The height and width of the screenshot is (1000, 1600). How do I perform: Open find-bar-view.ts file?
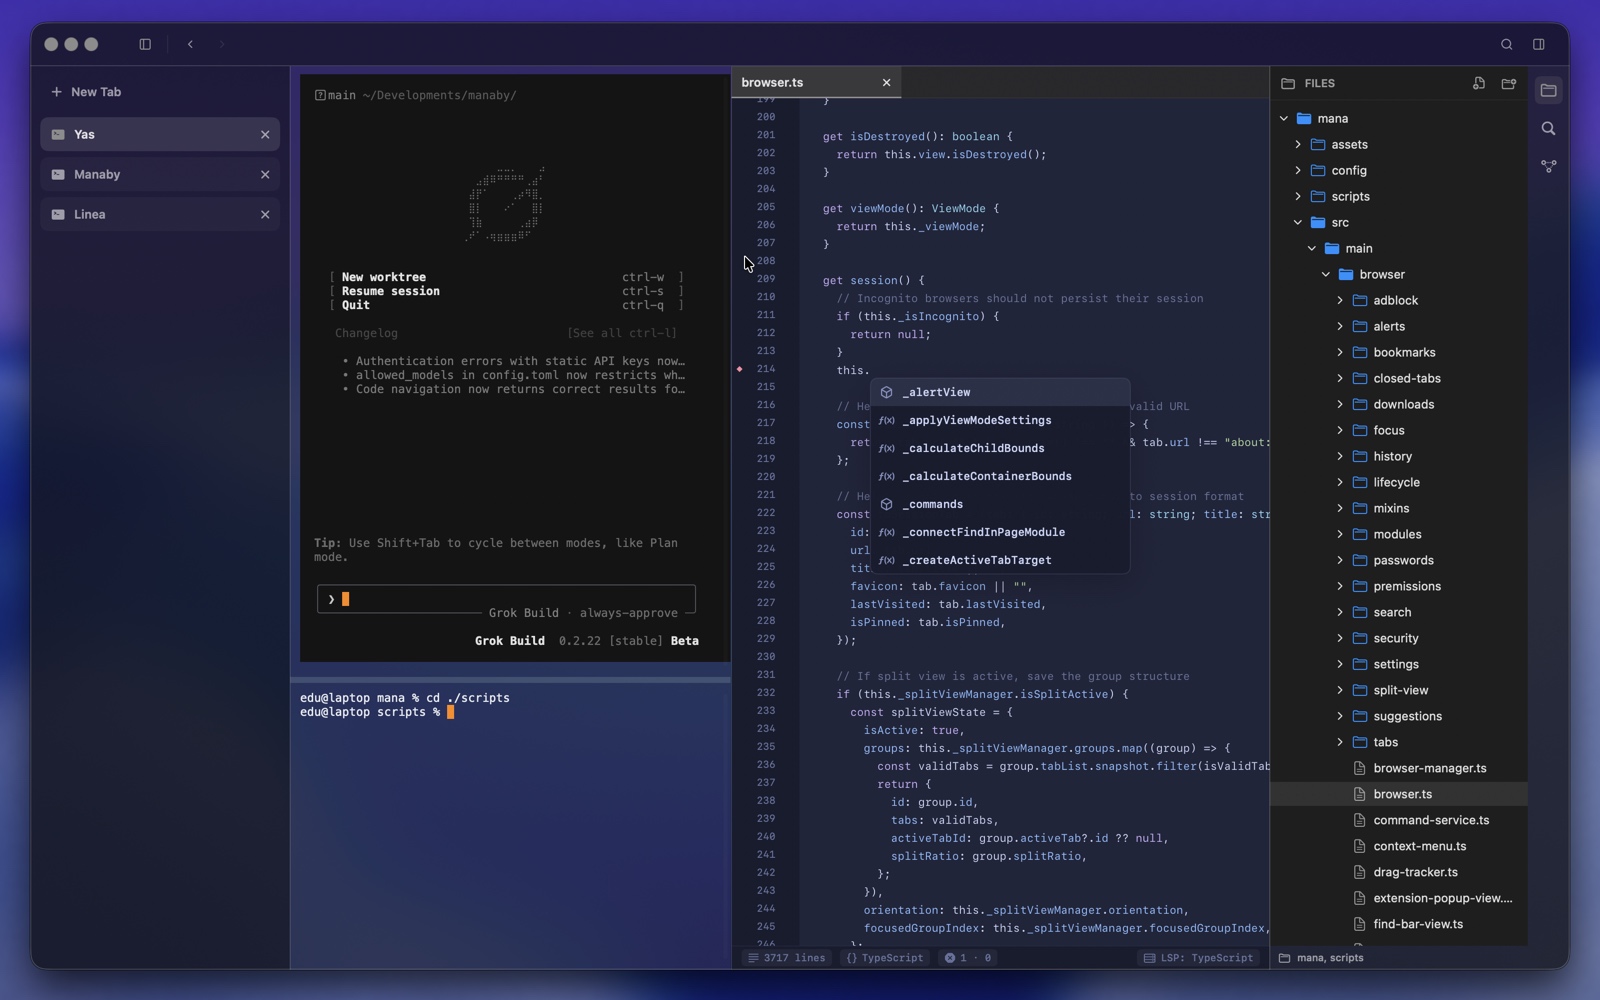pos(1399,924)
